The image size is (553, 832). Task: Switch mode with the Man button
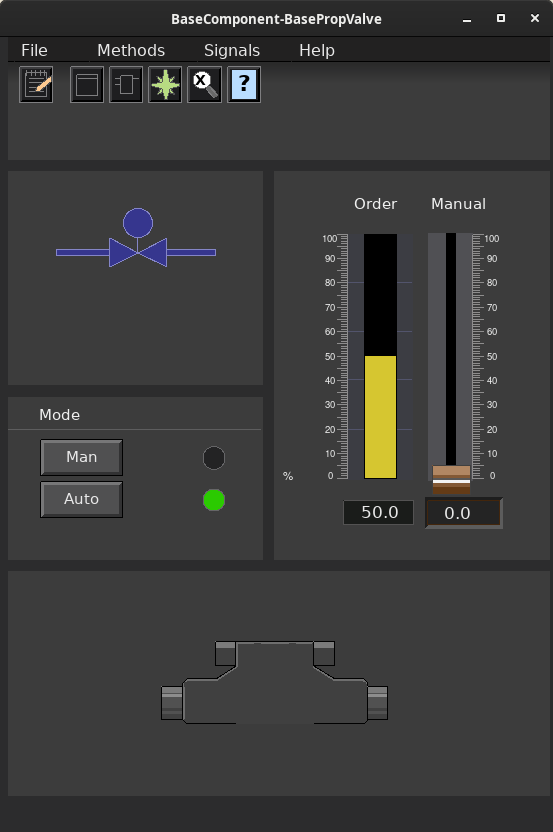click(82, 457)
